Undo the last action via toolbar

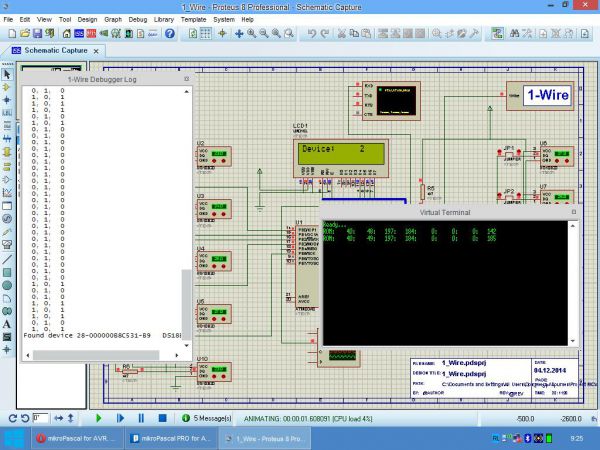(x=312, y=34)
